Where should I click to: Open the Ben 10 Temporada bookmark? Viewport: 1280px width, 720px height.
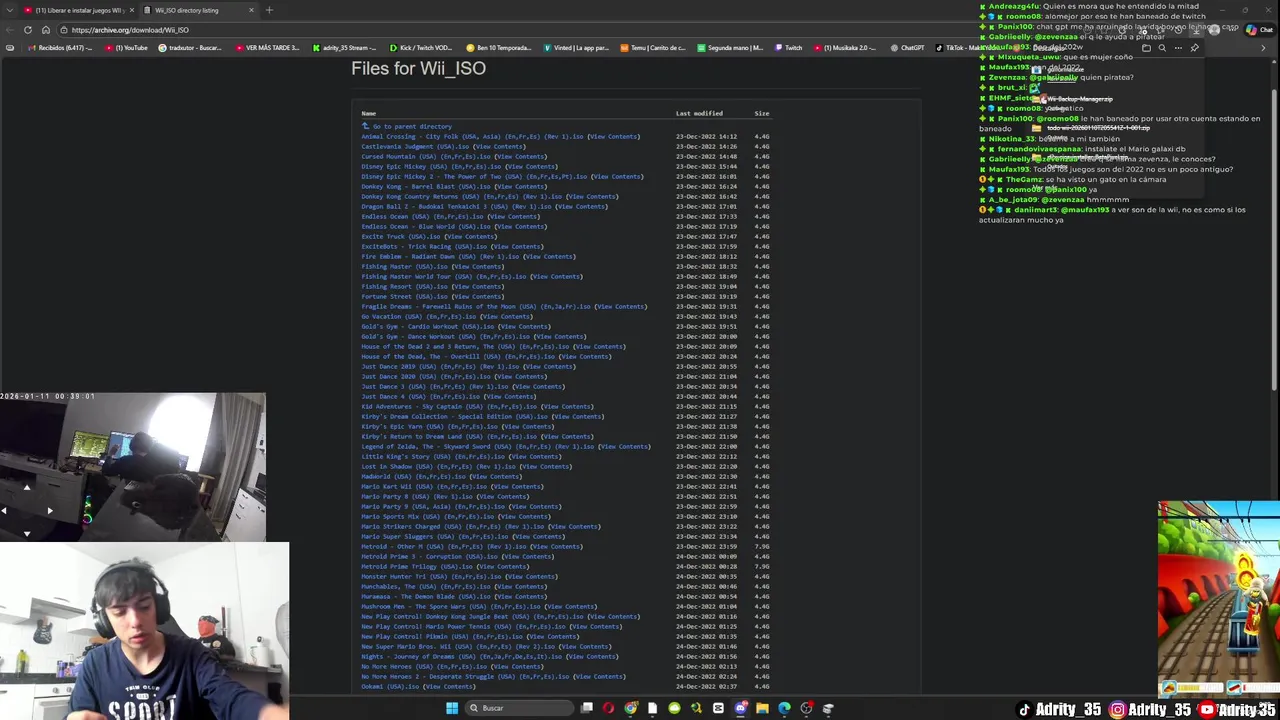[499, 48]
